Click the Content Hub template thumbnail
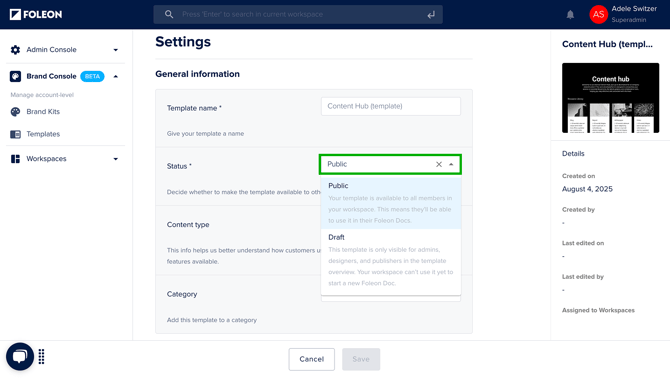 [611, 98]
